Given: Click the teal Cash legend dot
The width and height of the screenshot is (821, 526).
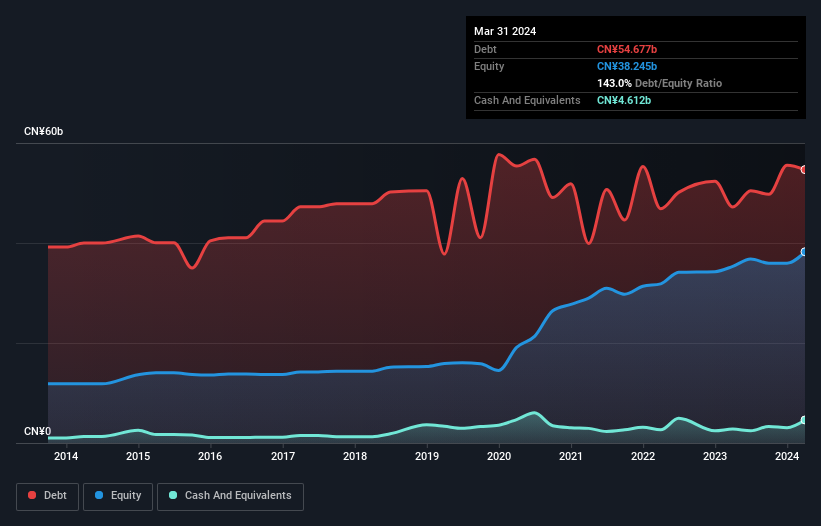Looking at the screenshot, I should point(173,495).
